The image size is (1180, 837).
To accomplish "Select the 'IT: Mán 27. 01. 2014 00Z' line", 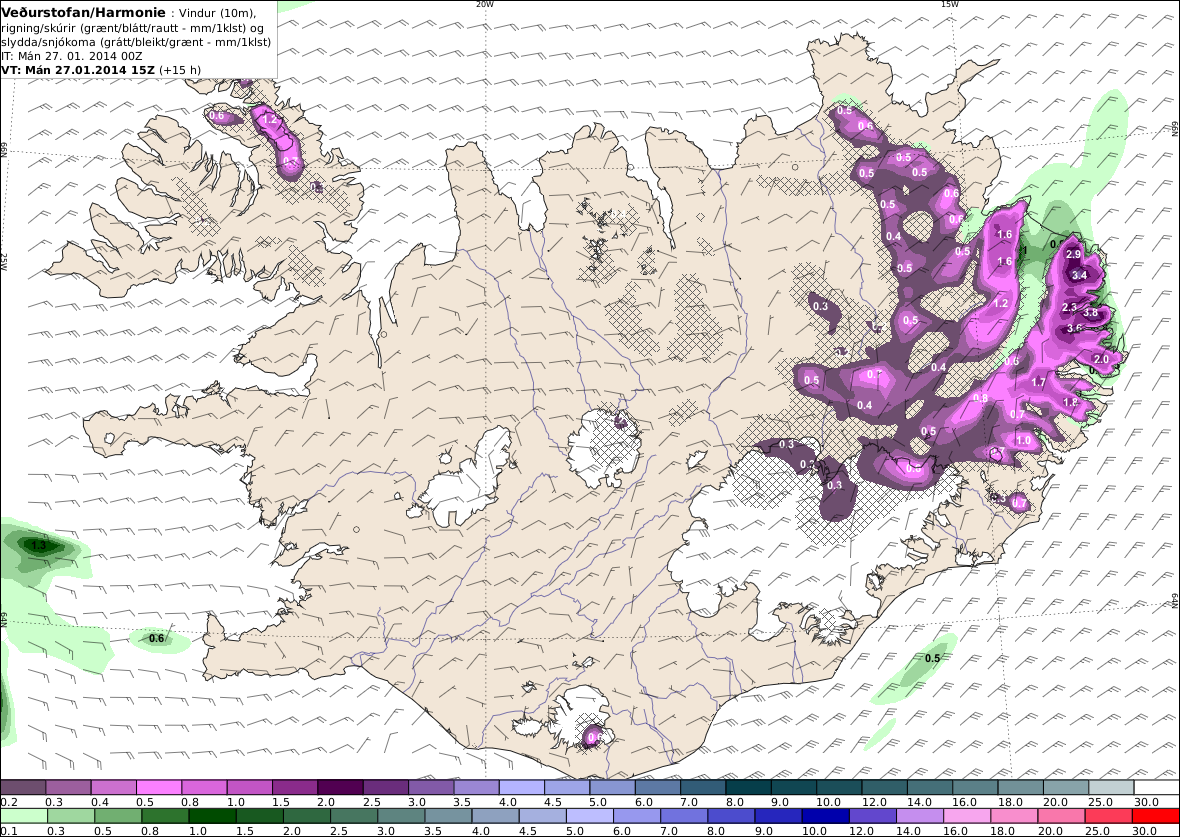I will tap(71, 56).
